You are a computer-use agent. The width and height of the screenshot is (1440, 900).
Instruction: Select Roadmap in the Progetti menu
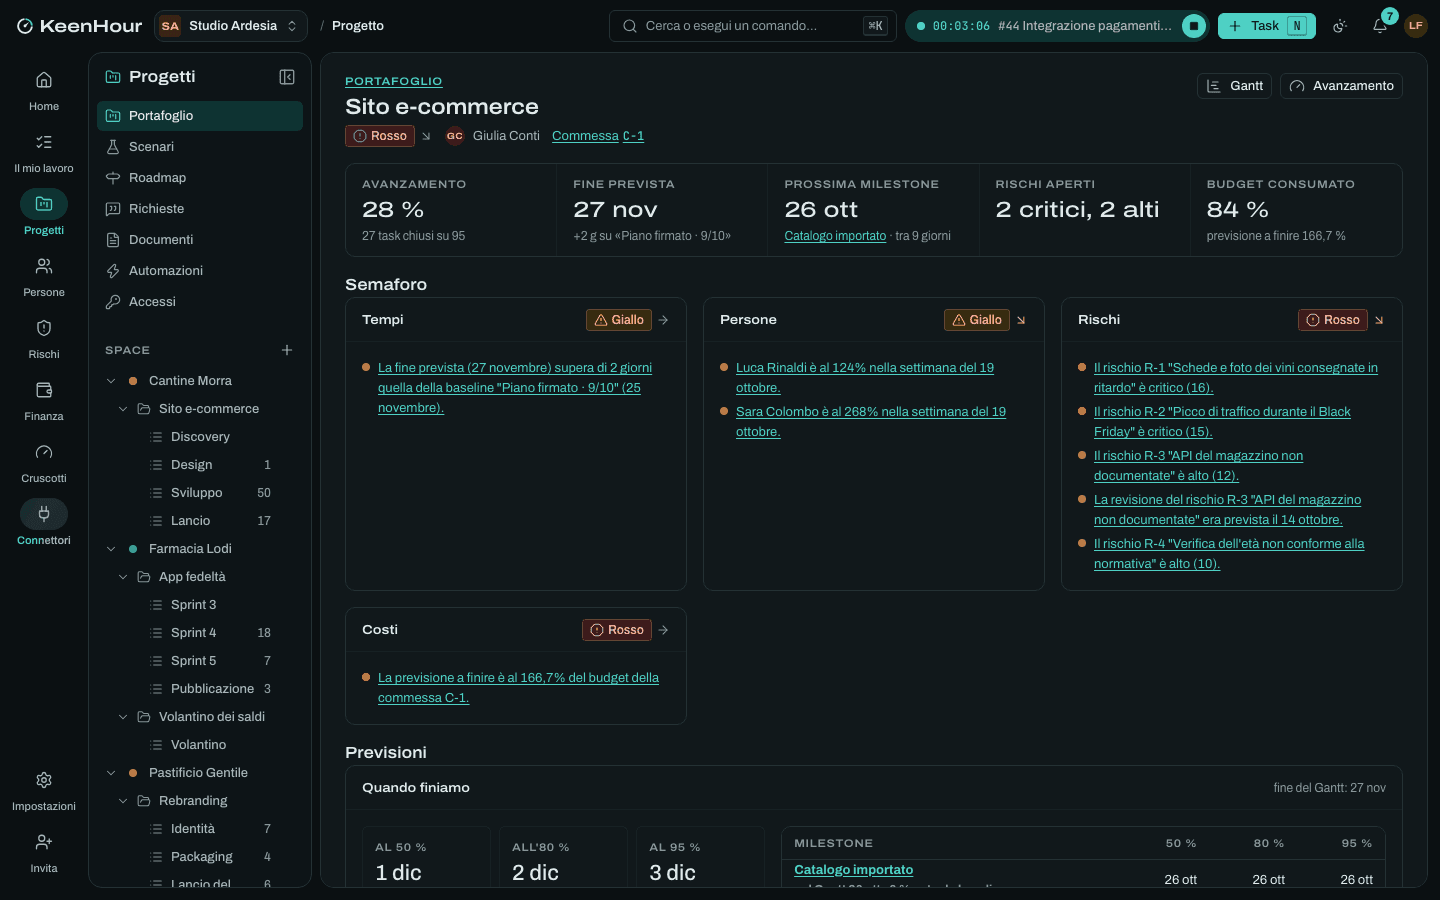[200, 178]
